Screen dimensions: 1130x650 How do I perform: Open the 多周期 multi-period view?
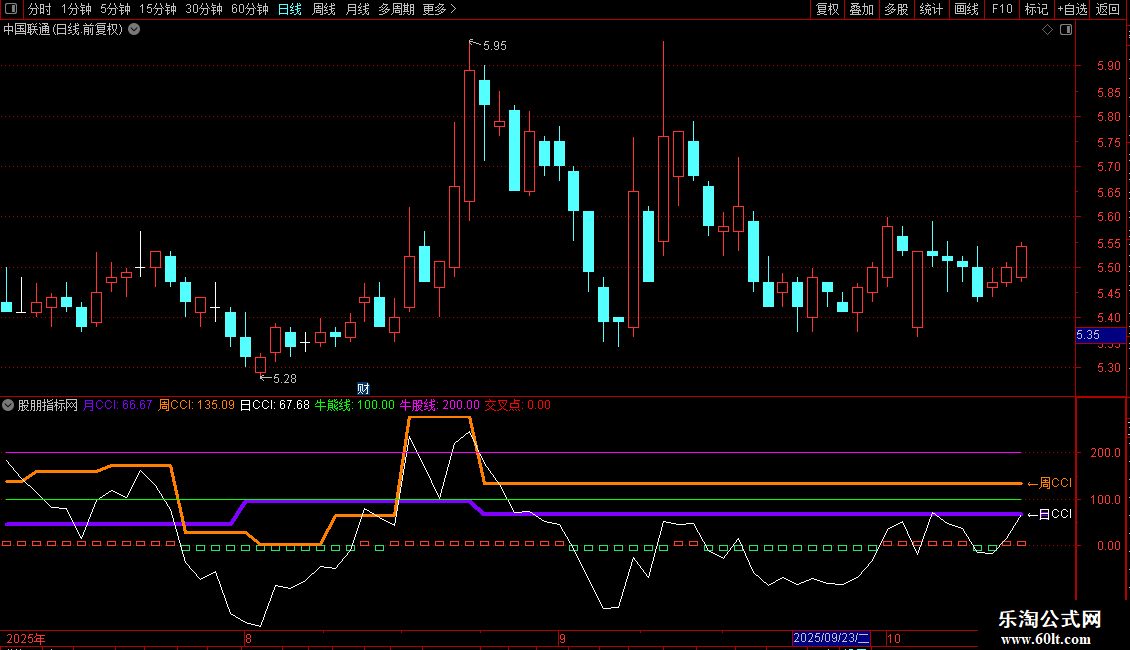click(x=396, y=9)
